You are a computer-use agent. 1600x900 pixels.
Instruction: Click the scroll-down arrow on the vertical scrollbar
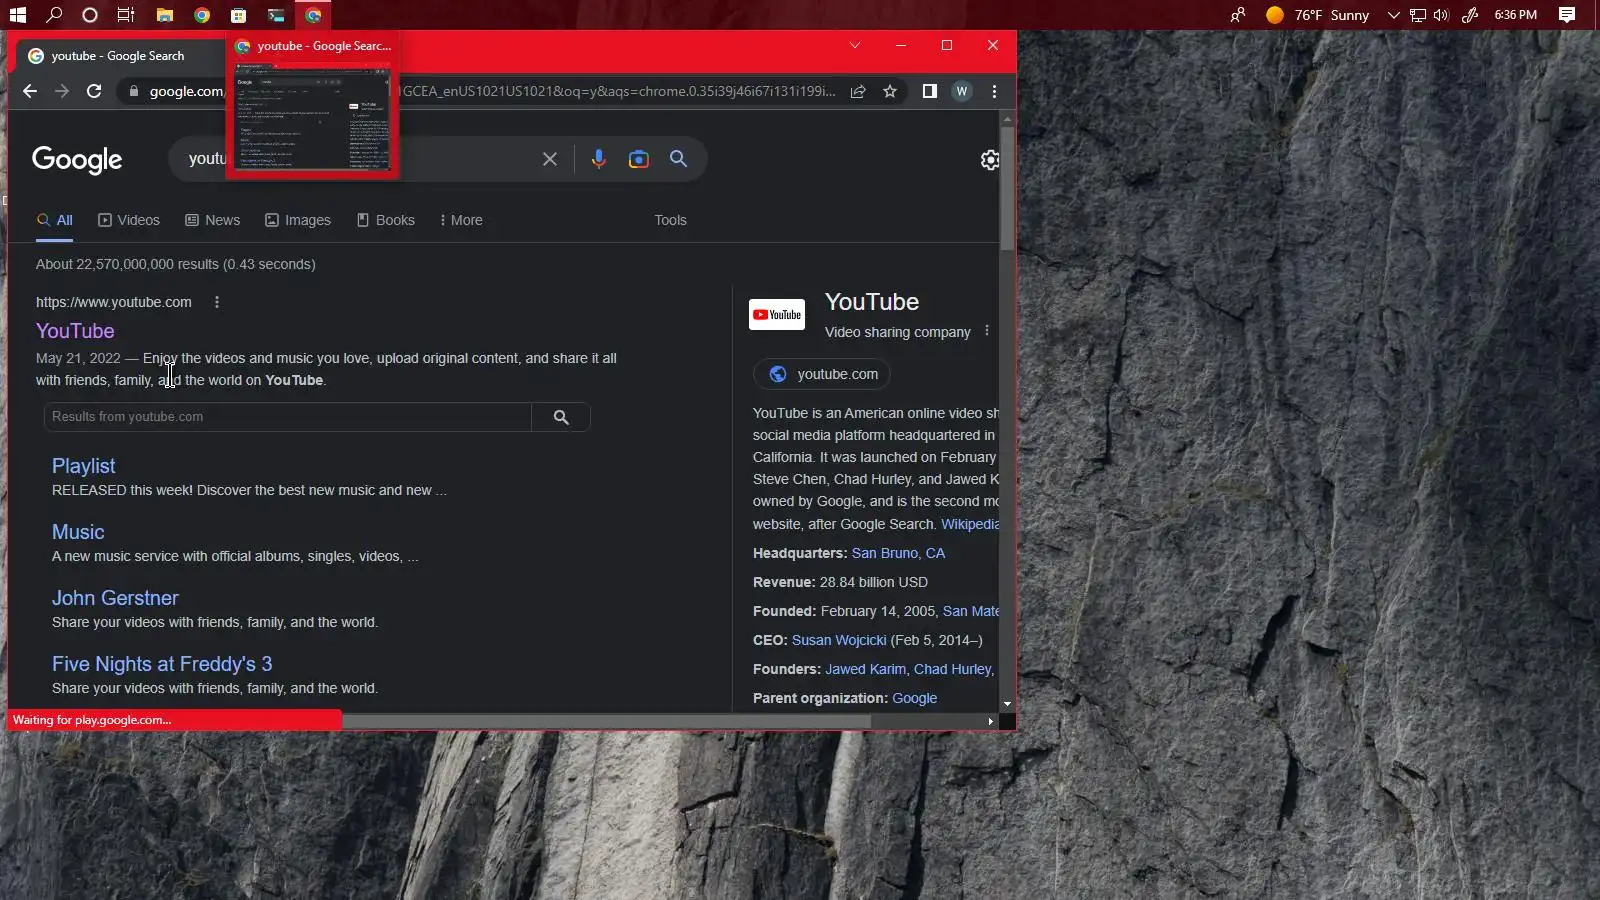click(1007, 704)
